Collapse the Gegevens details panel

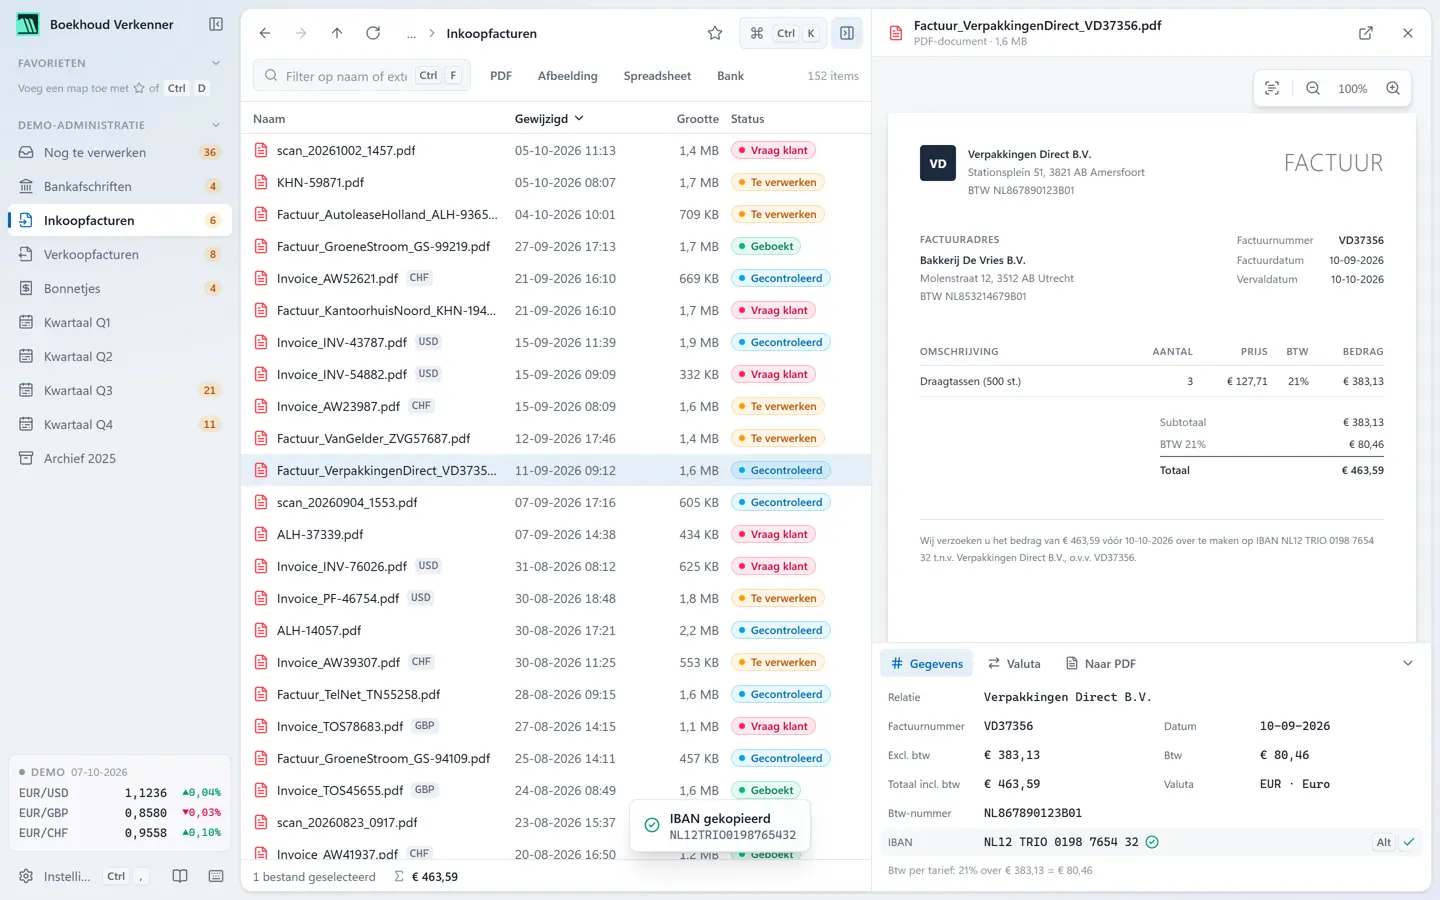(1408, 663)
